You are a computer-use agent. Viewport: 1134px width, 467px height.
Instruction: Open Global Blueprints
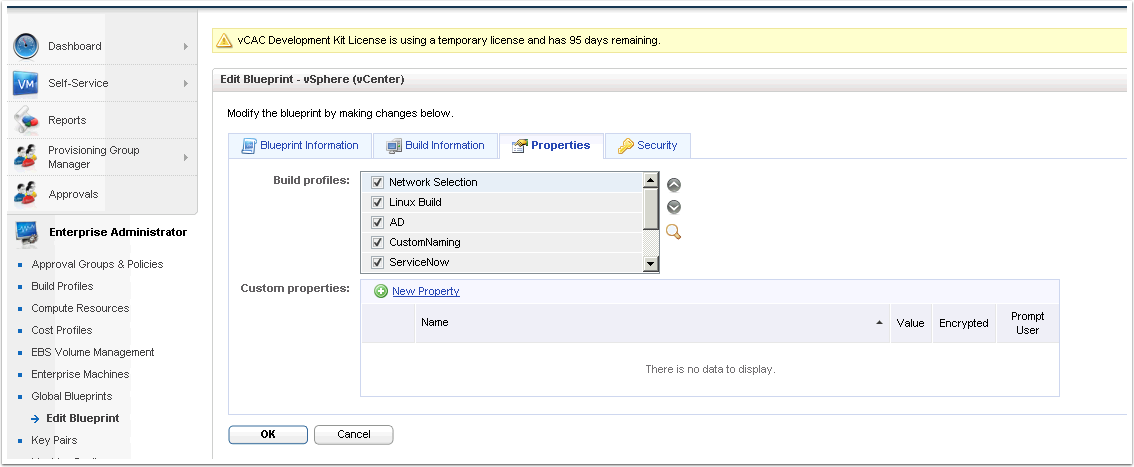(x=72, y=396)
